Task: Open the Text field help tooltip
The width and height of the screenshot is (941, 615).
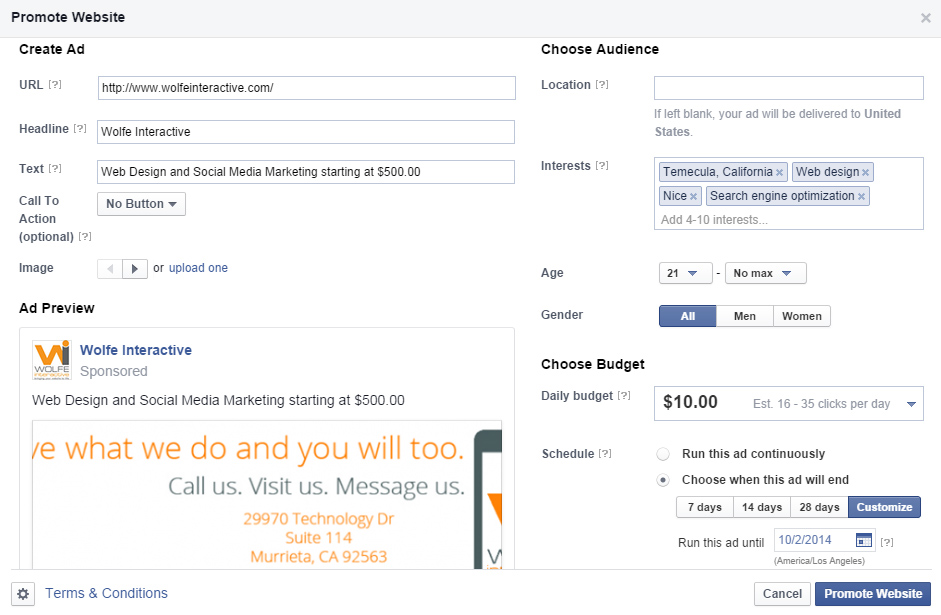Action: [55, 169]
